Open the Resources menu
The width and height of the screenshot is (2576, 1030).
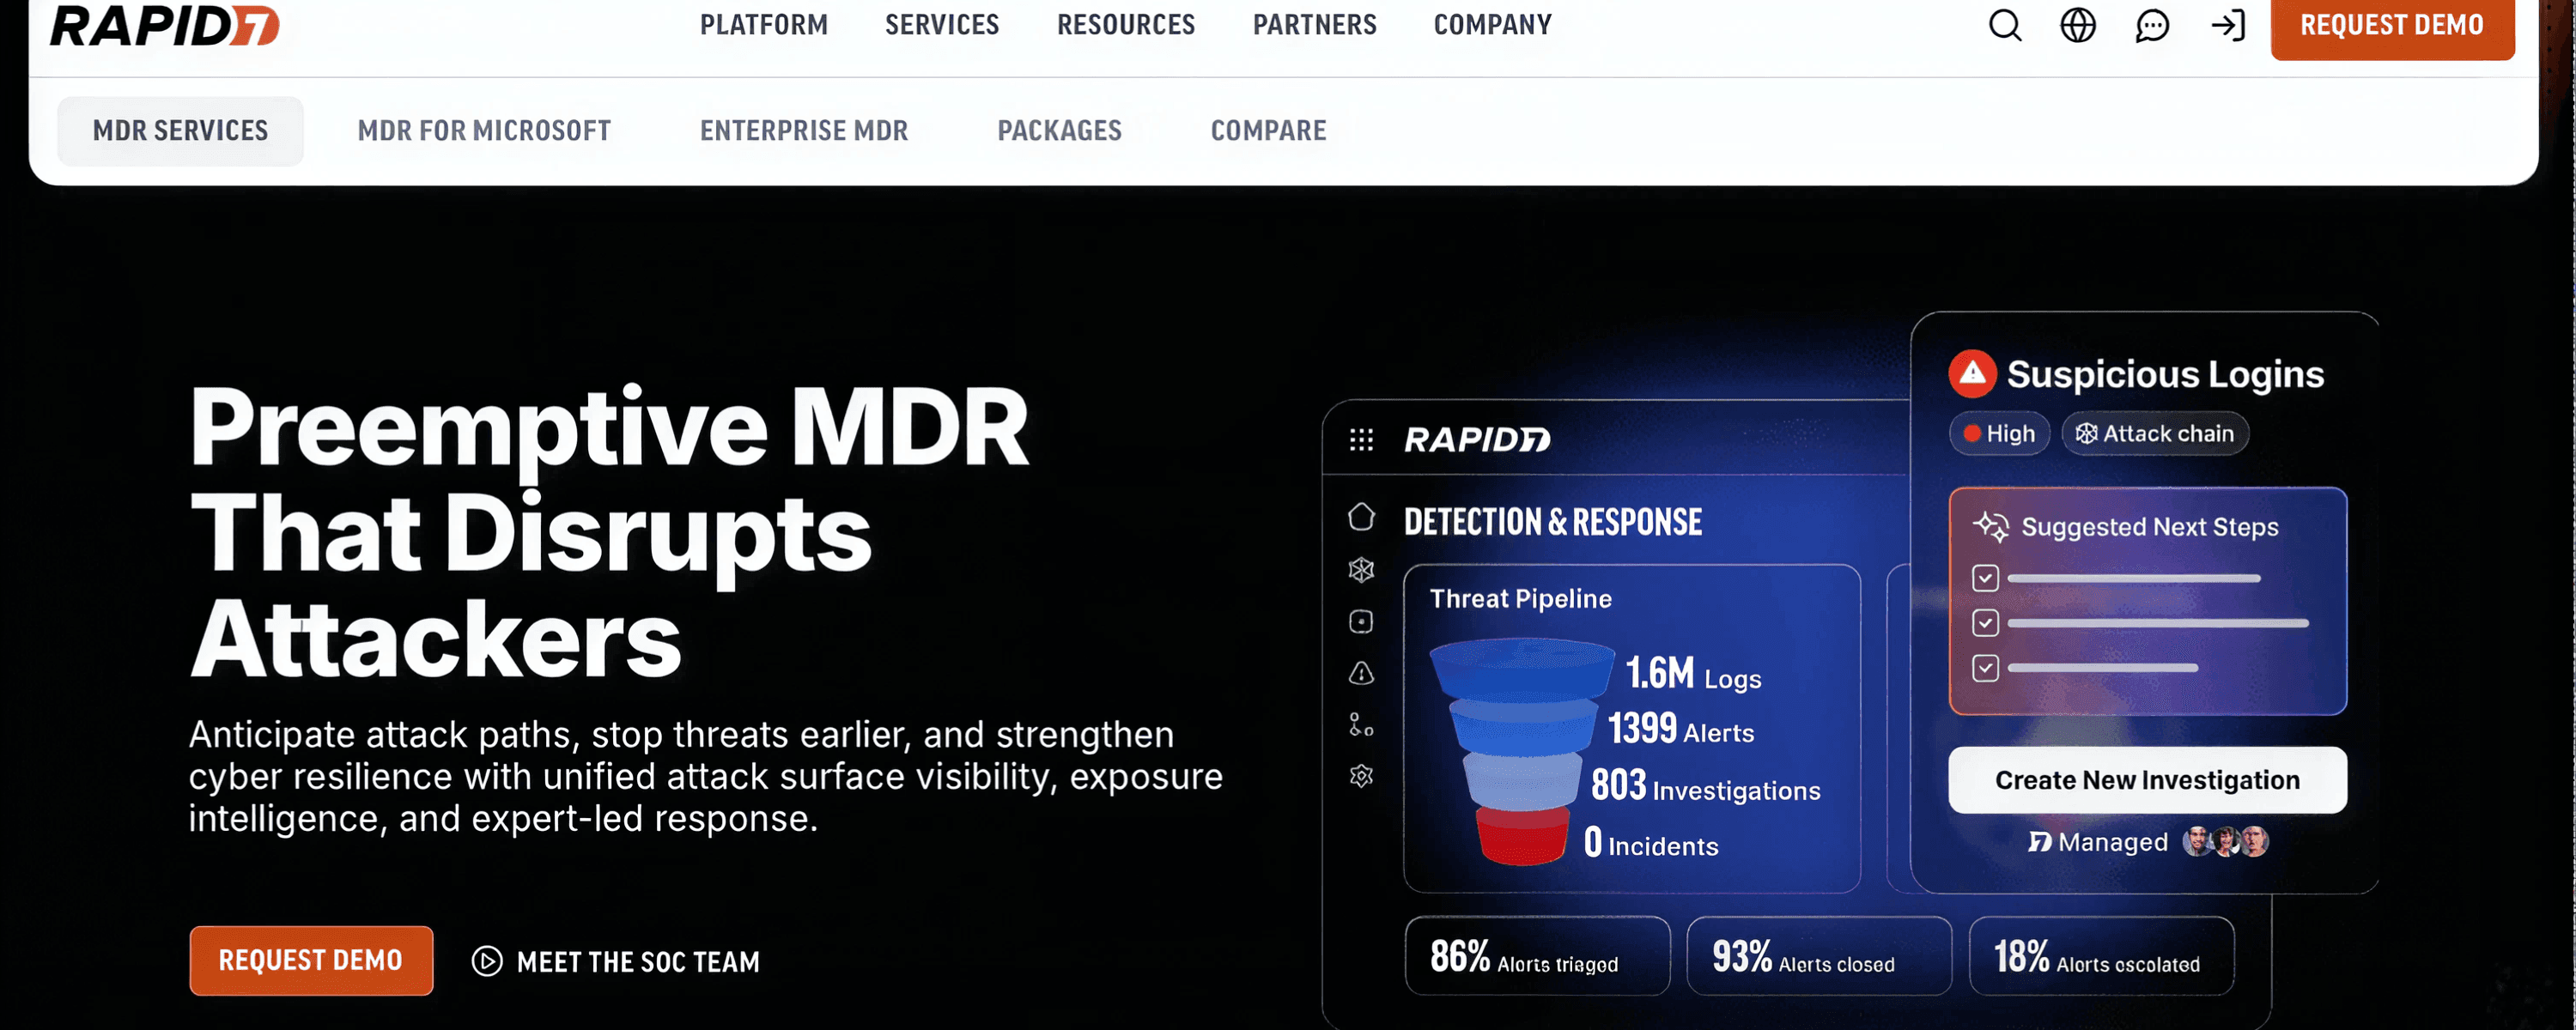1126,25
